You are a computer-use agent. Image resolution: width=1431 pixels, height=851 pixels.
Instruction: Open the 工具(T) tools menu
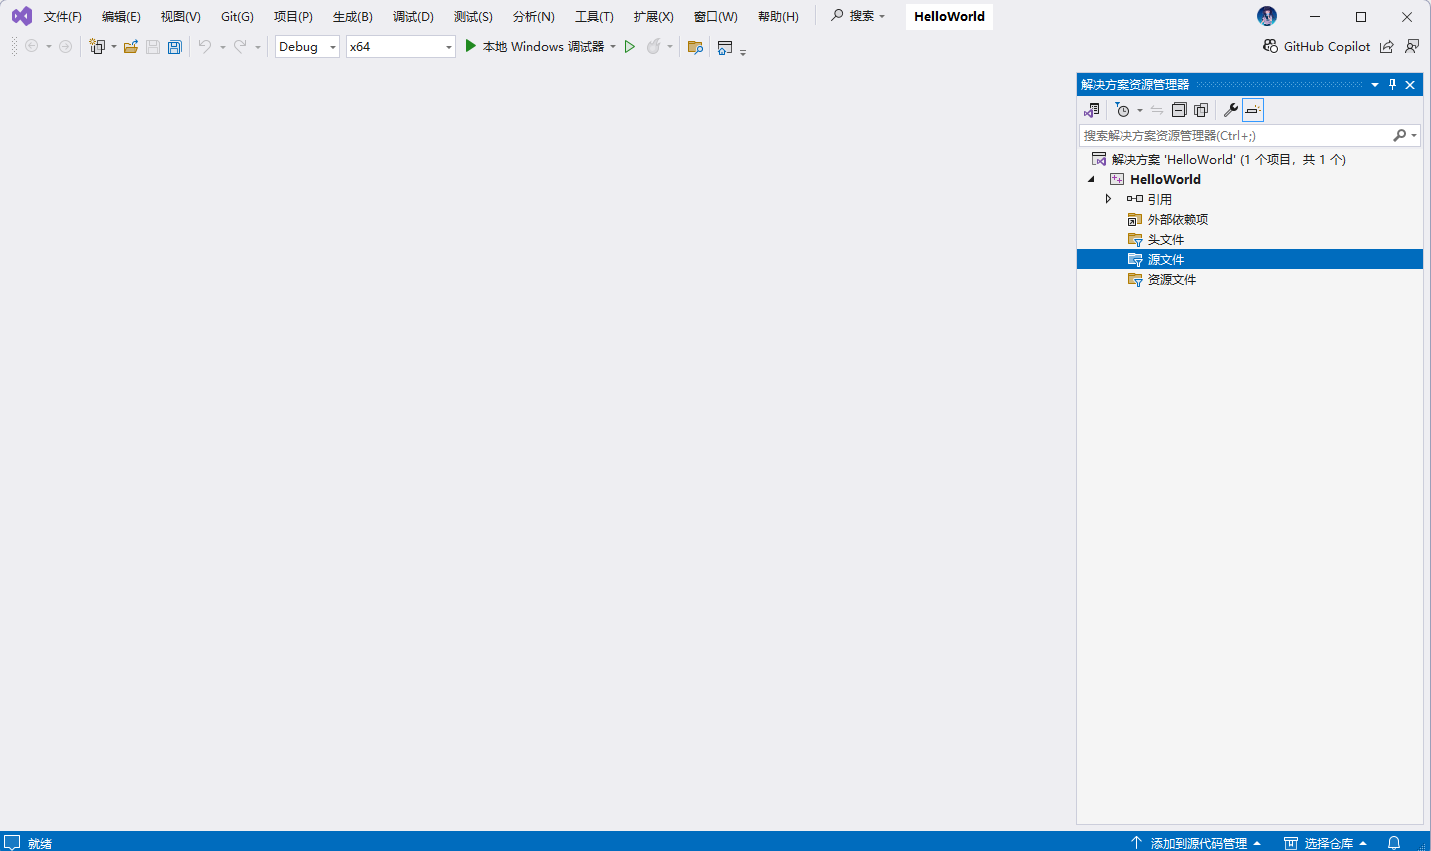[x=594, y=17]
